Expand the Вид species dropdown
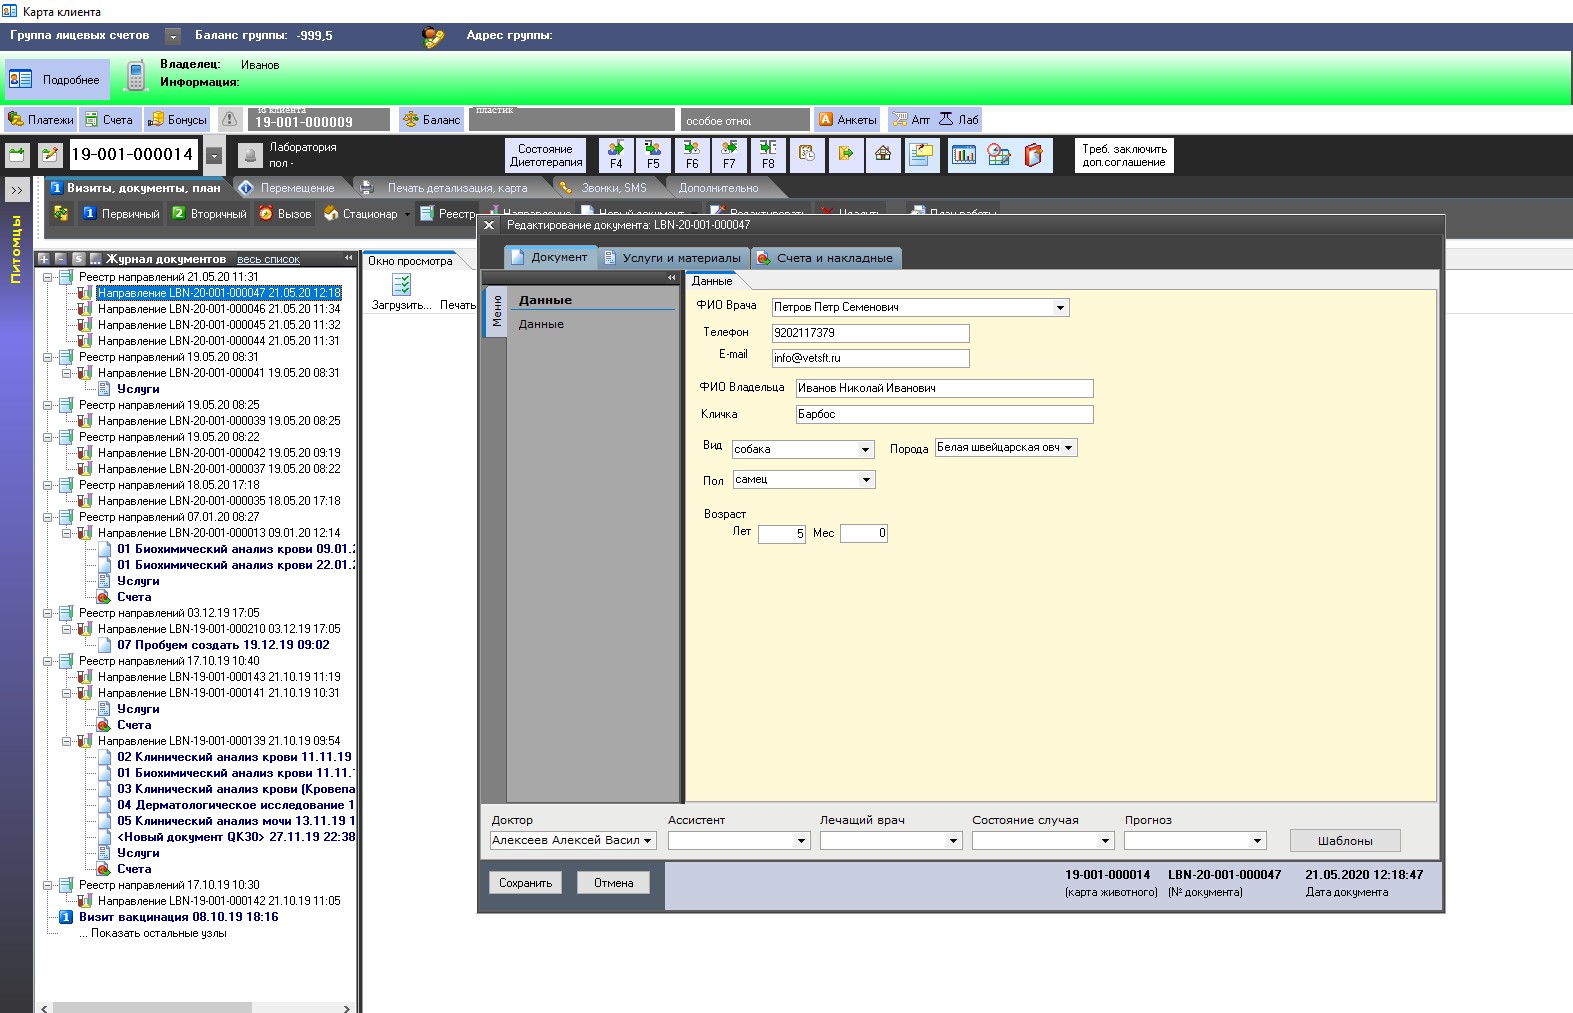 865,450
